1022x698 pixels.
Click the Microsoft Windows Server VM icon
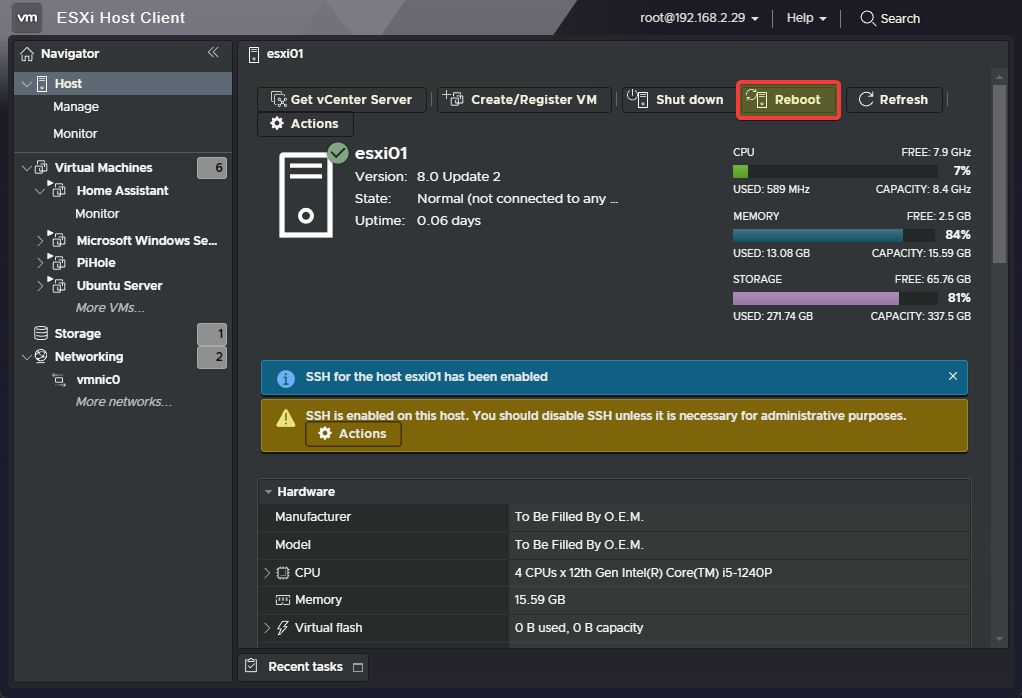57,240
